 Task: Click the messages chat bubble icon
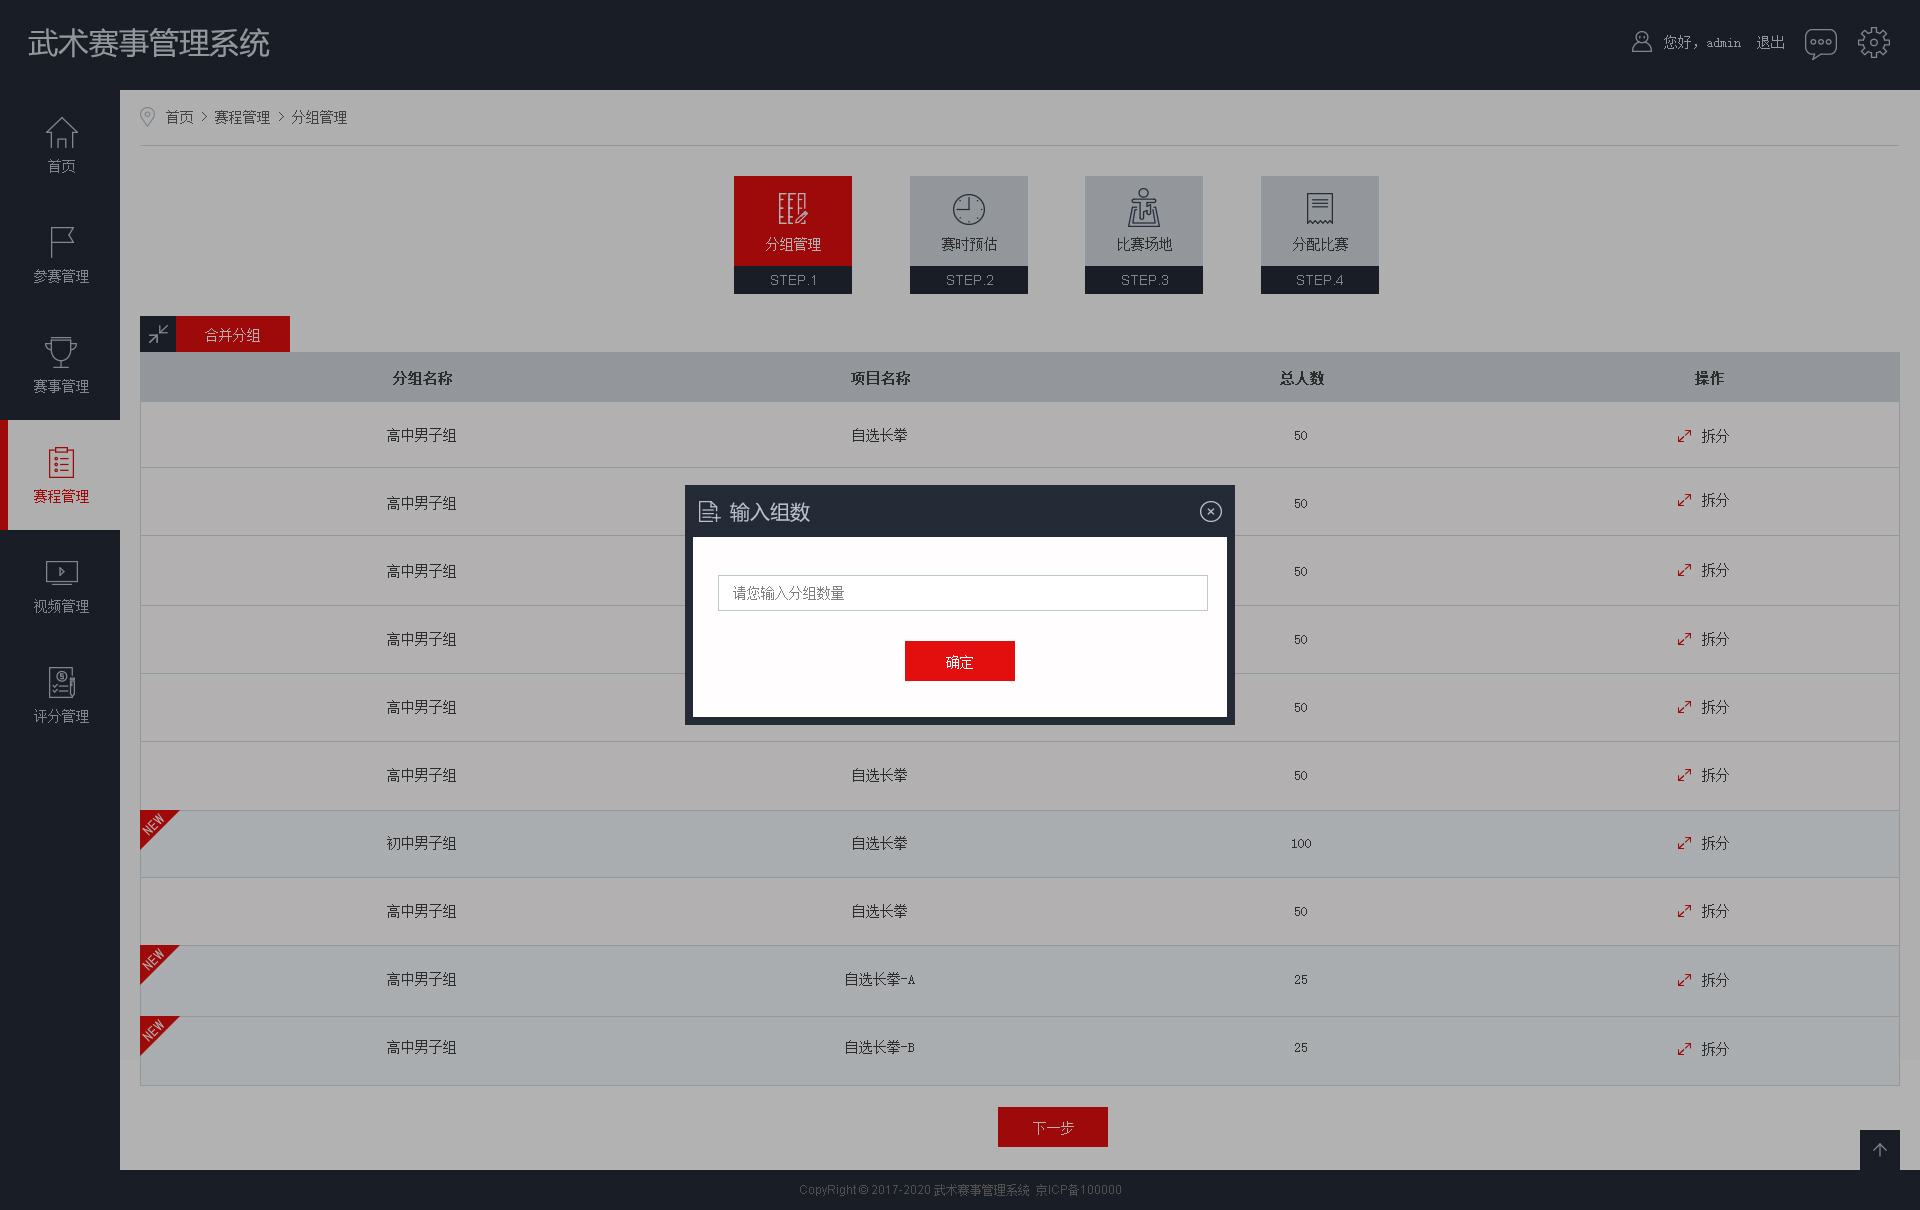[1820, 43]
